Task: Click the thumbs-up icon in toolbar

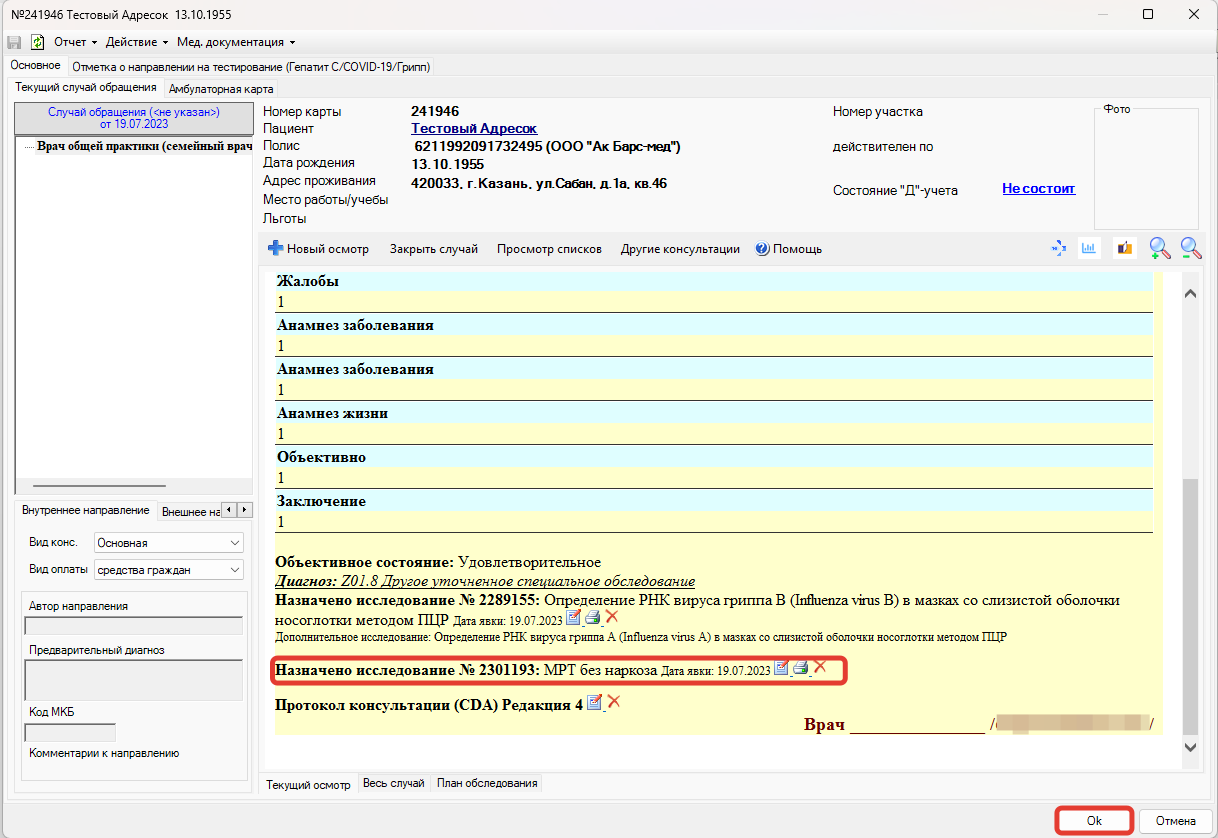Action: pyautogui.click(x=1124, y=248)
